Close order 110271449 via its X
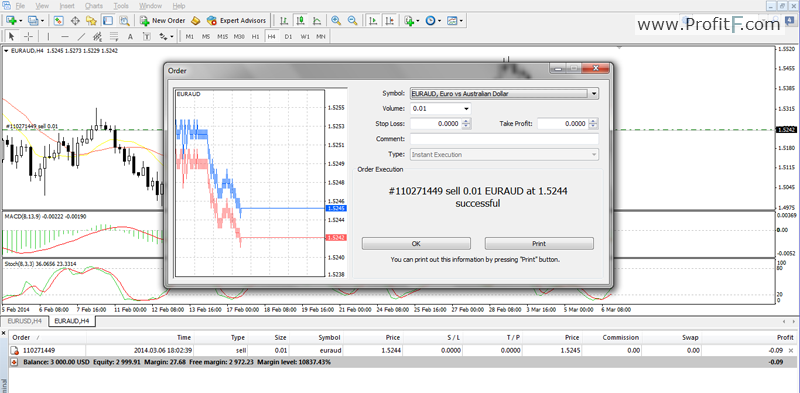Image resolution: width=800 pixels, height=393 pixels. [791, 351]
